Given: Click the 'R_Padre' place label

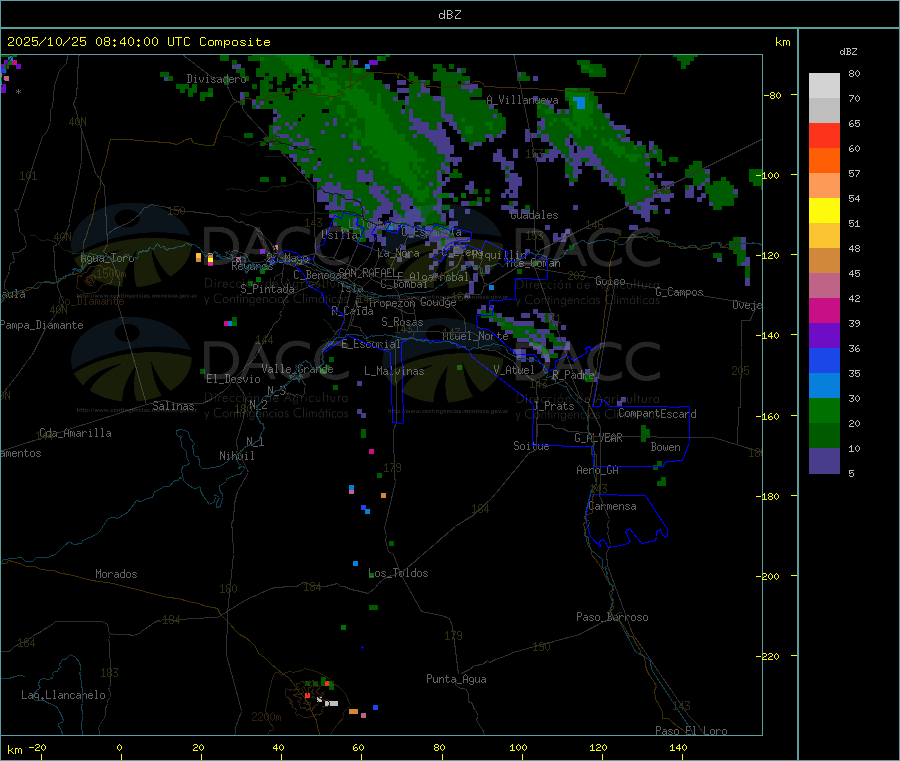Looking at the screenshot, I should (573, 375).
